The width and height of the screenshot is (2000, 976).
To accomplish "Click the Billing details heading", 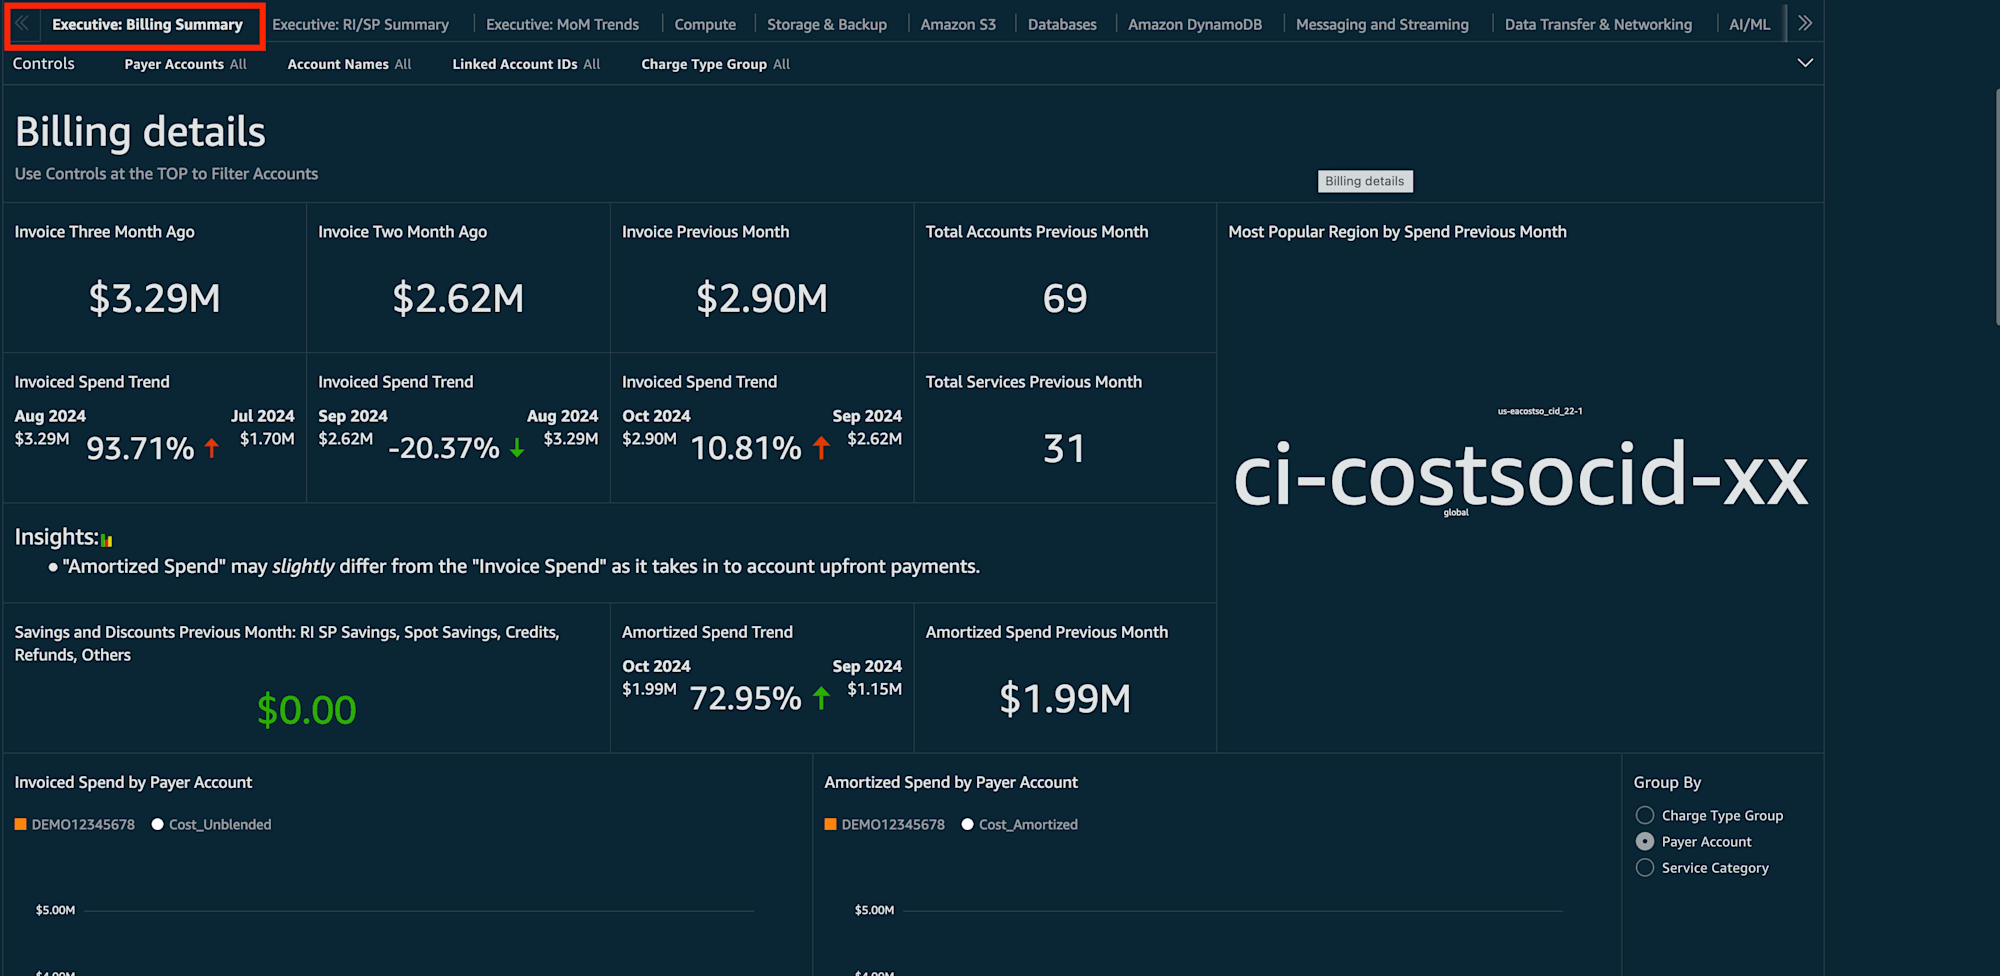I will (140, 132).
